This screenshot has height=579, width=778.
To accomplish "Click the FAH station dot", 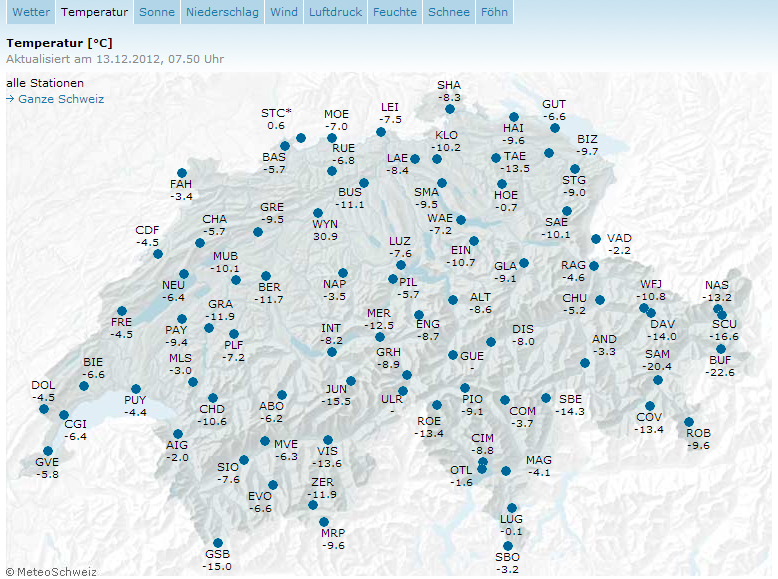I will pyautogui.click(x=182, y=173).
